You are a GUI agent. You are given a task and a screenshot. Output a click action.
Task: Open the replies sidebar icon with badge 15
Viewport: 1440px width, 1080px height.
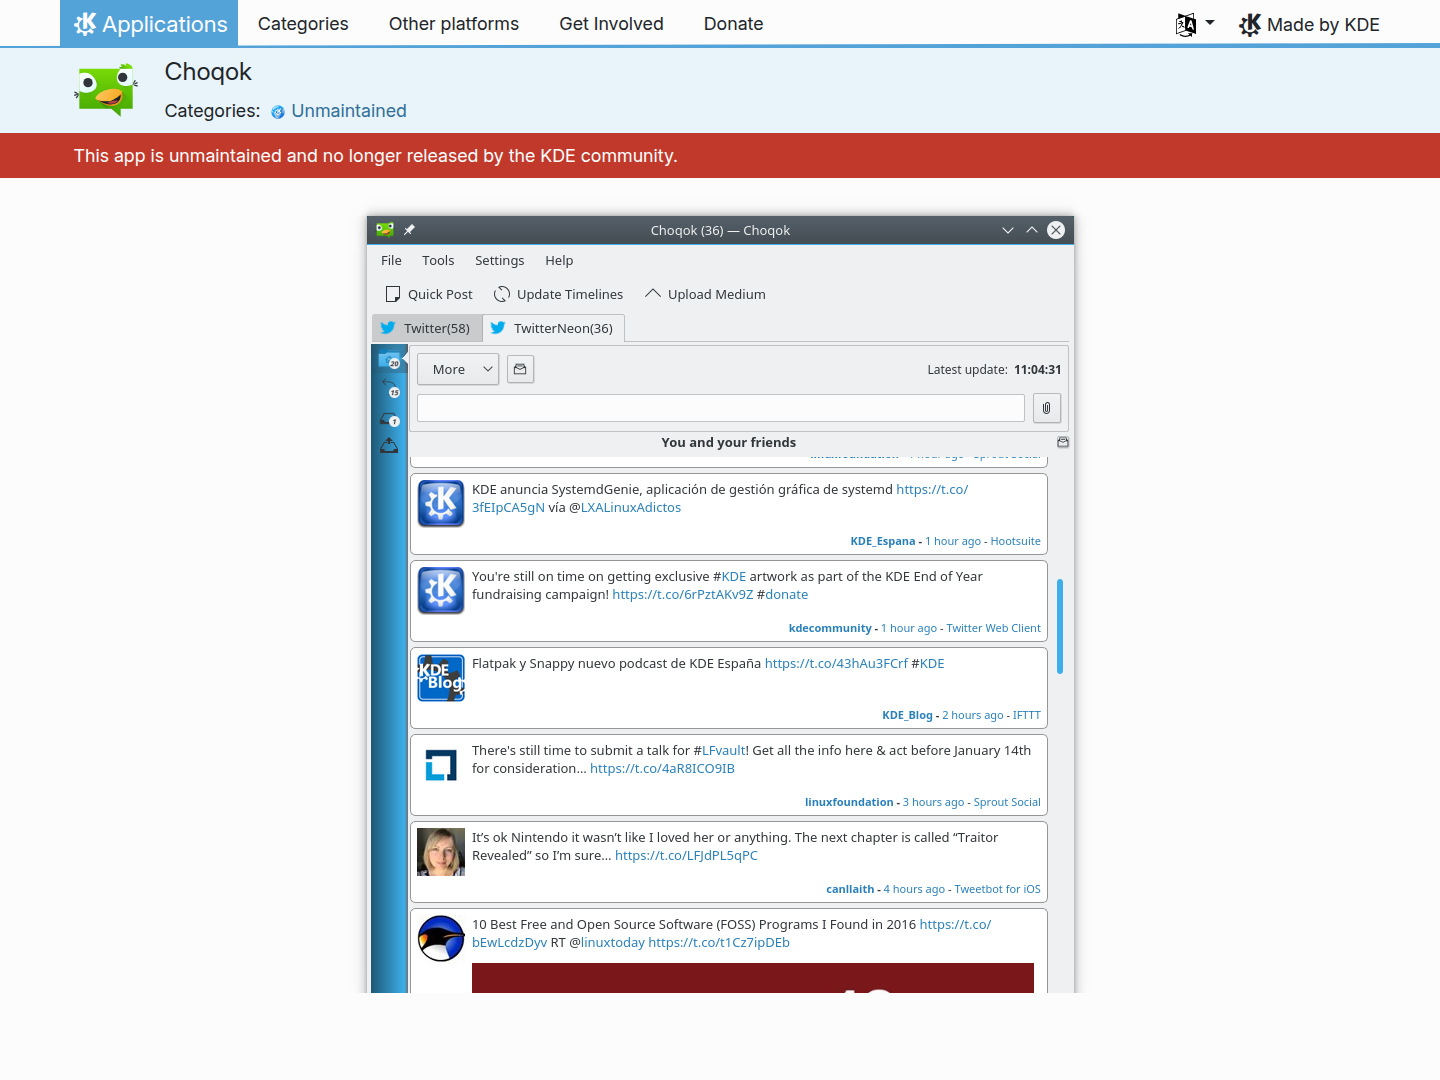click(389, 388)
